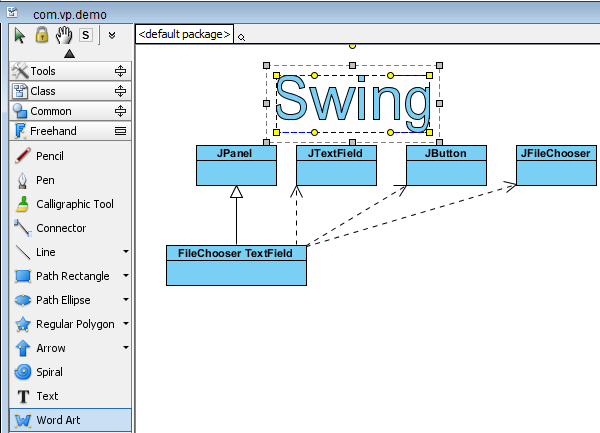Open the Line tool dropdown arrow
The height and width of the screenshot is (433, 600).
(x=126, y=252)
